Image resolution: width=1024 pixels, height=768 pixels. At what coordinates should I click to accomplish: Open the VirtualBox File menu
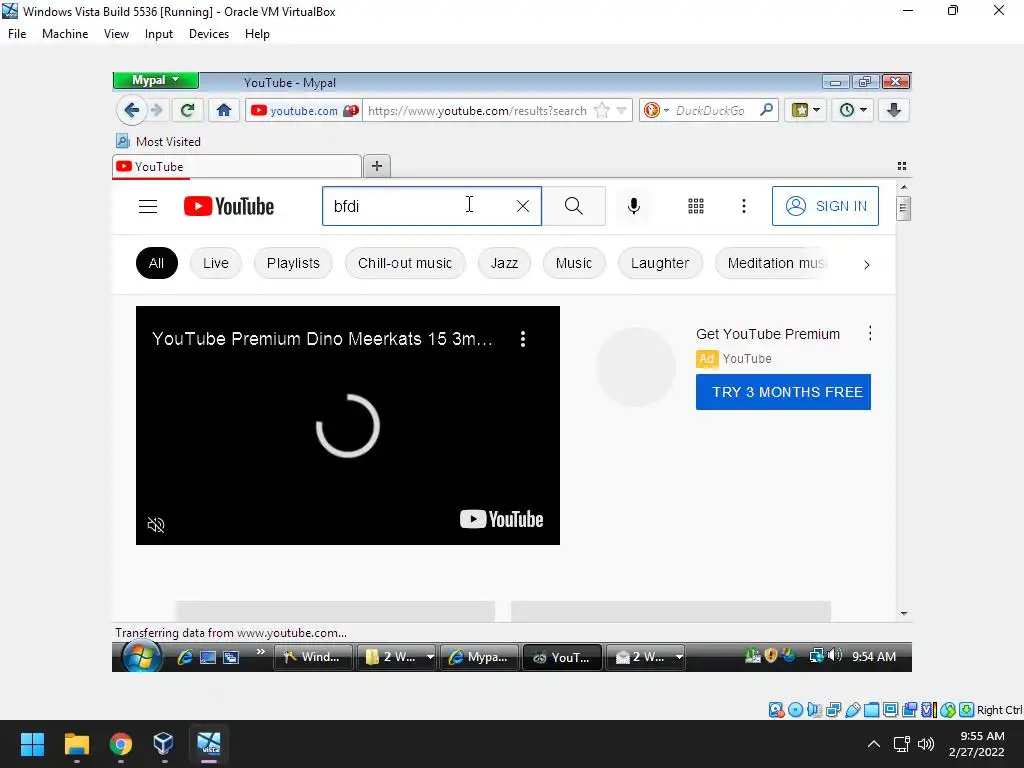[x=17, y=34]
